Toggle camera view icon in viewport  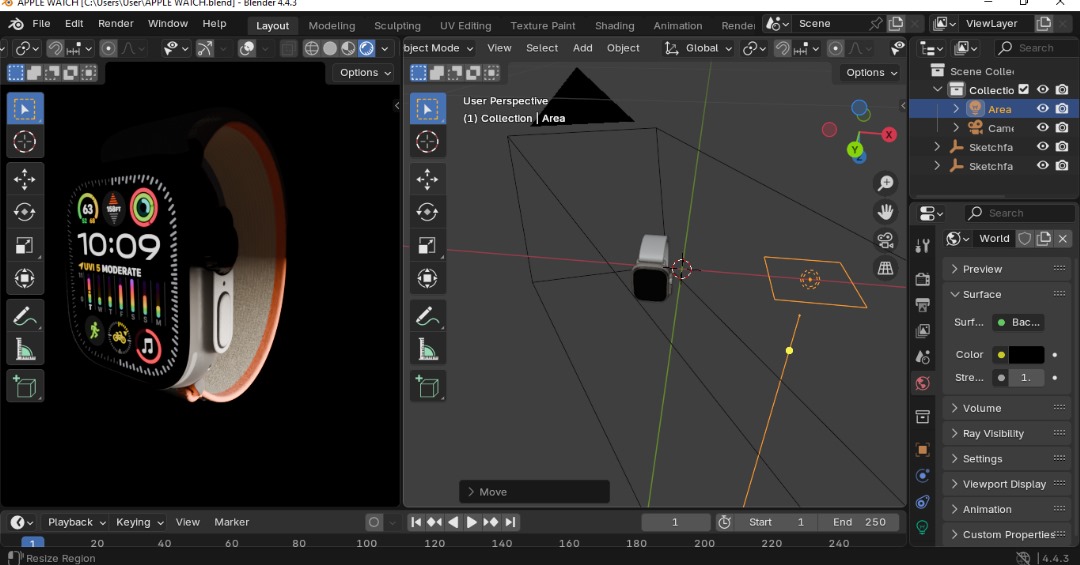click(x=885, y=240)
